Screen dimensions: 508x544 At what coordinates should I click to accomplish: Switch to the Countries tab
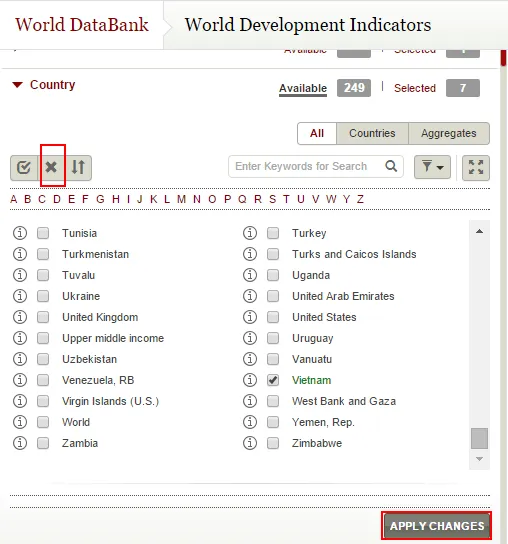372,133
